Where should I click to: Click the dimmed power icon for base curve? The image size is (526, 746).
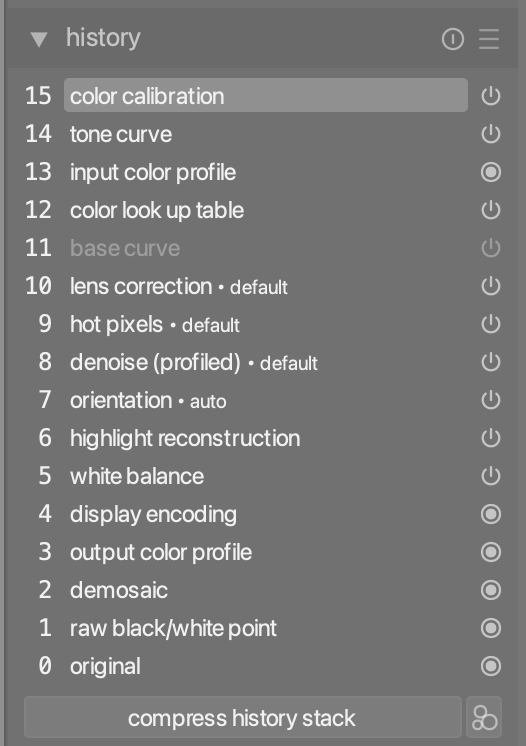pyautogui.click(x=490, y=248)
